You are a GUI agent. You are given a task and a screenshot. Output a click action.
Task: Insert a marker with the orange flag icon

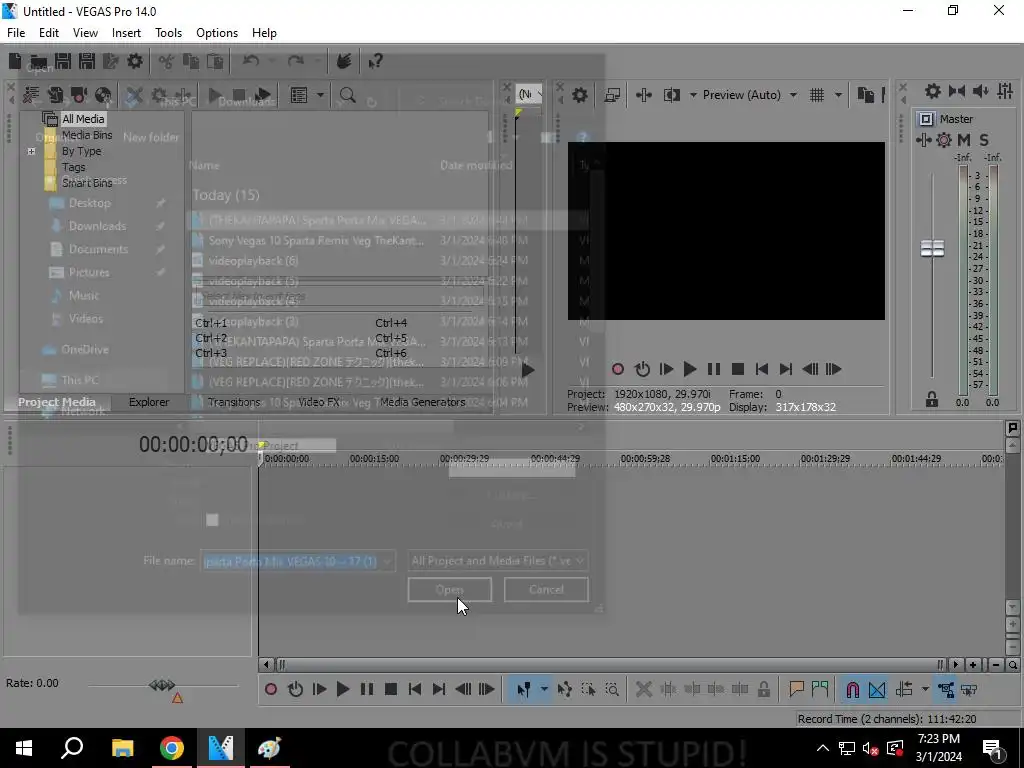[x=796, y=689]
